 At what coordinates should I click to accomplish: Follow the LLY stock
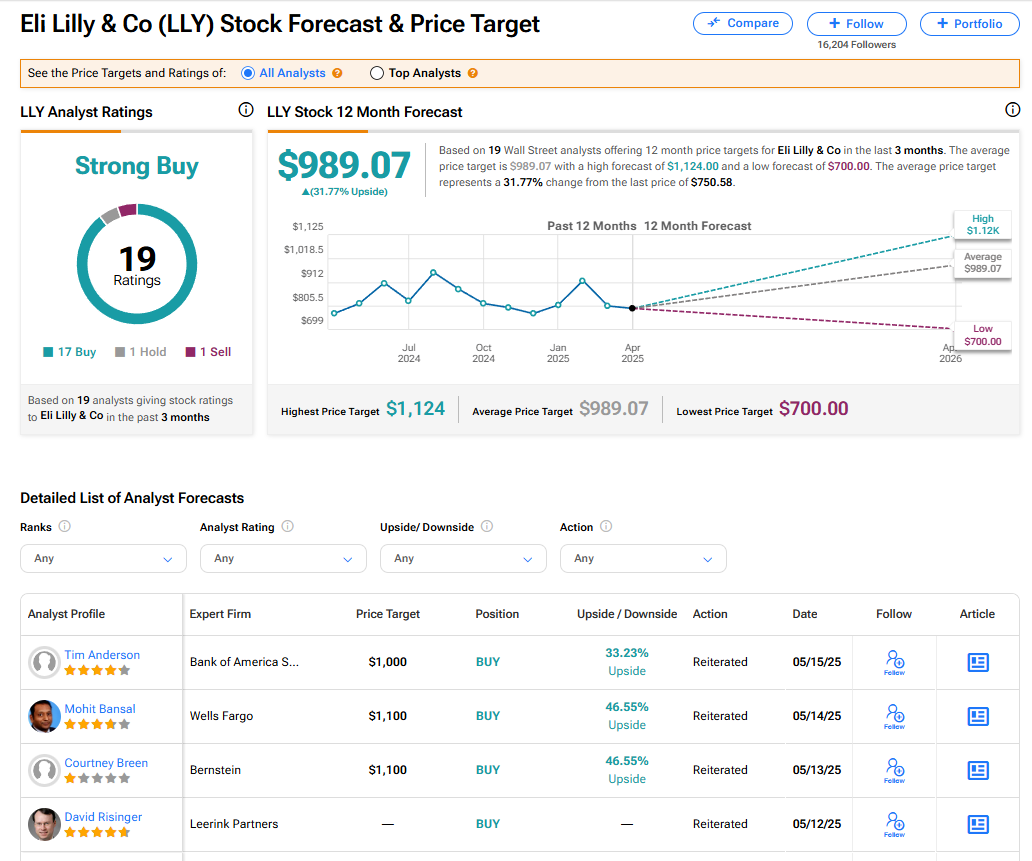(x=856, y=24)
